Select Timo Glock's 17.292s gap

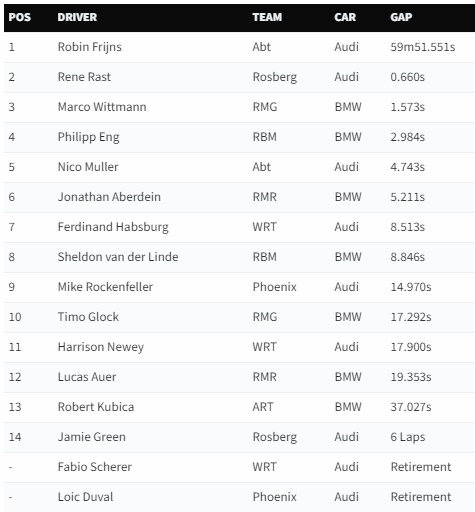click(411, 317)
